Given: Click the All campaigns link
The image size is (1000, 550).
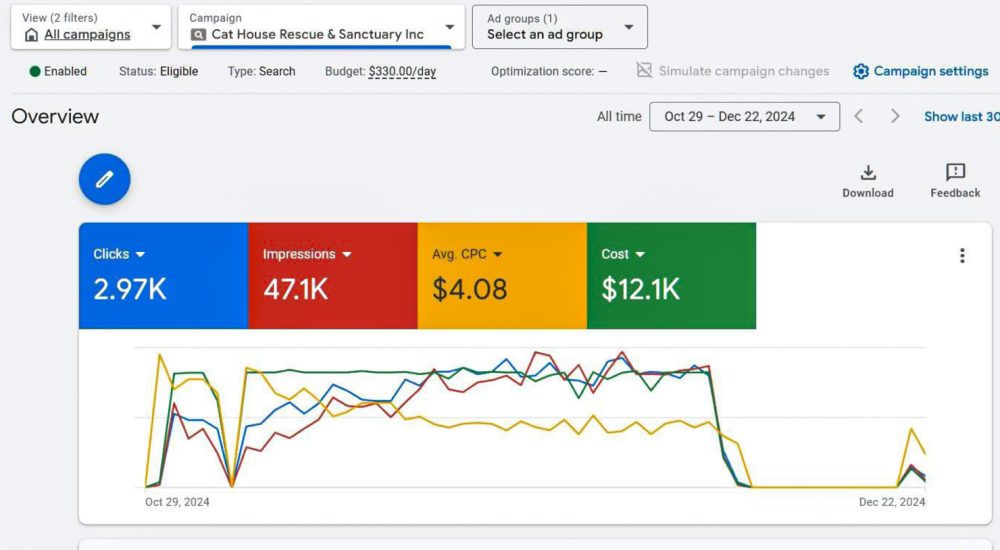Looking at the screenshot, I should 87,35.
